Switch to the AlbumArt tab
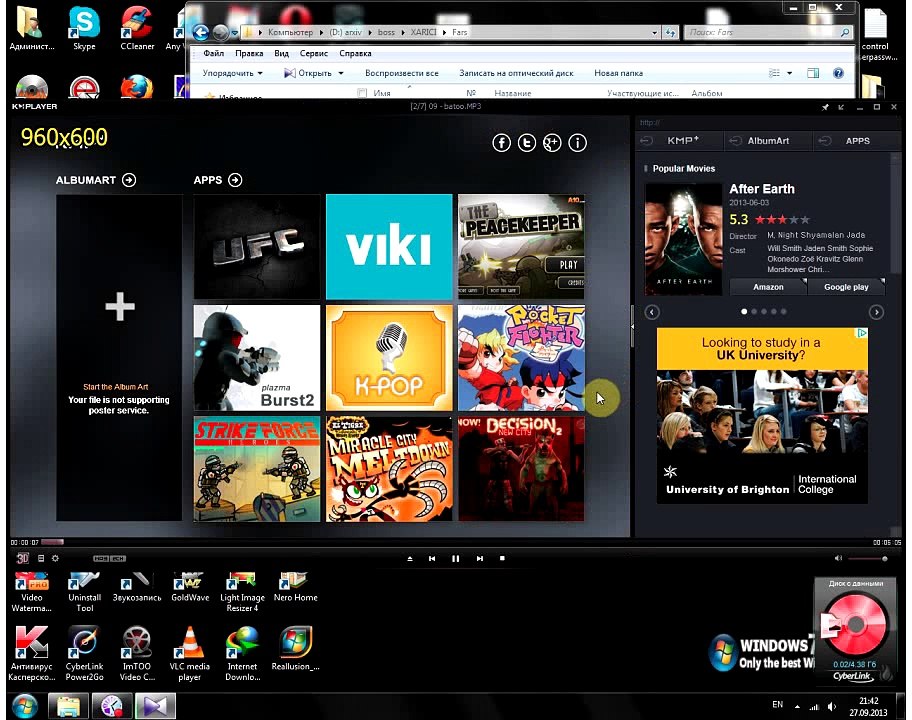912x720 pixels. (x=768, y=141)
